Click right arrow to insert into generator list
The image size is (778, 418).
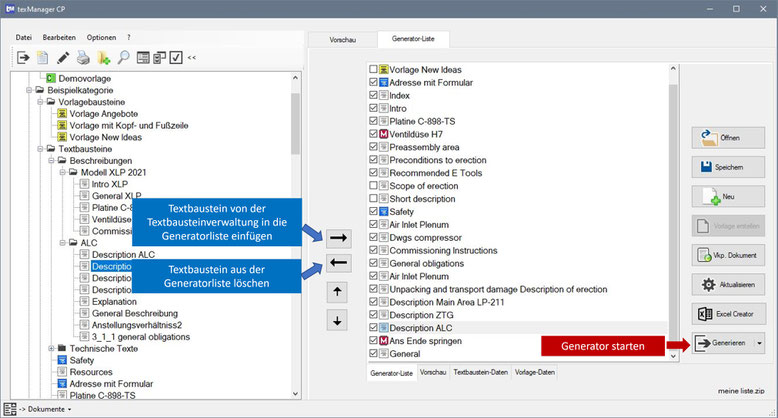pos(338,238)
